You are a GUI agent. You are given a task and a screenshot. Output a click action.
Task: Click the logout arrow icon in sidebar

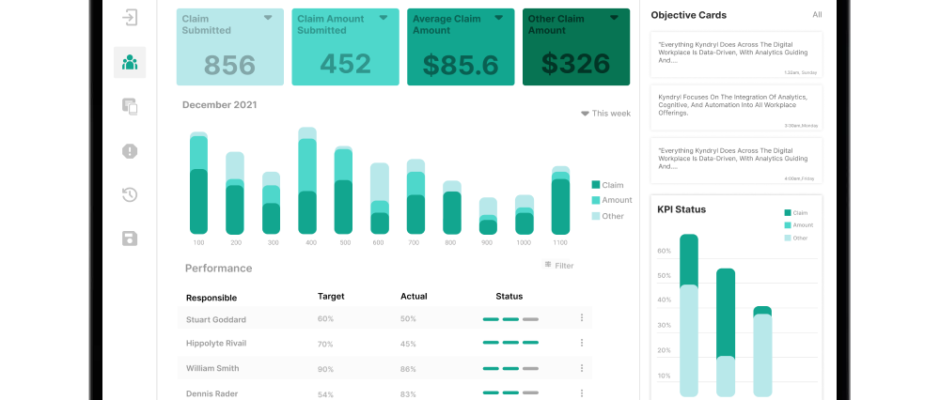pos(129,17)
